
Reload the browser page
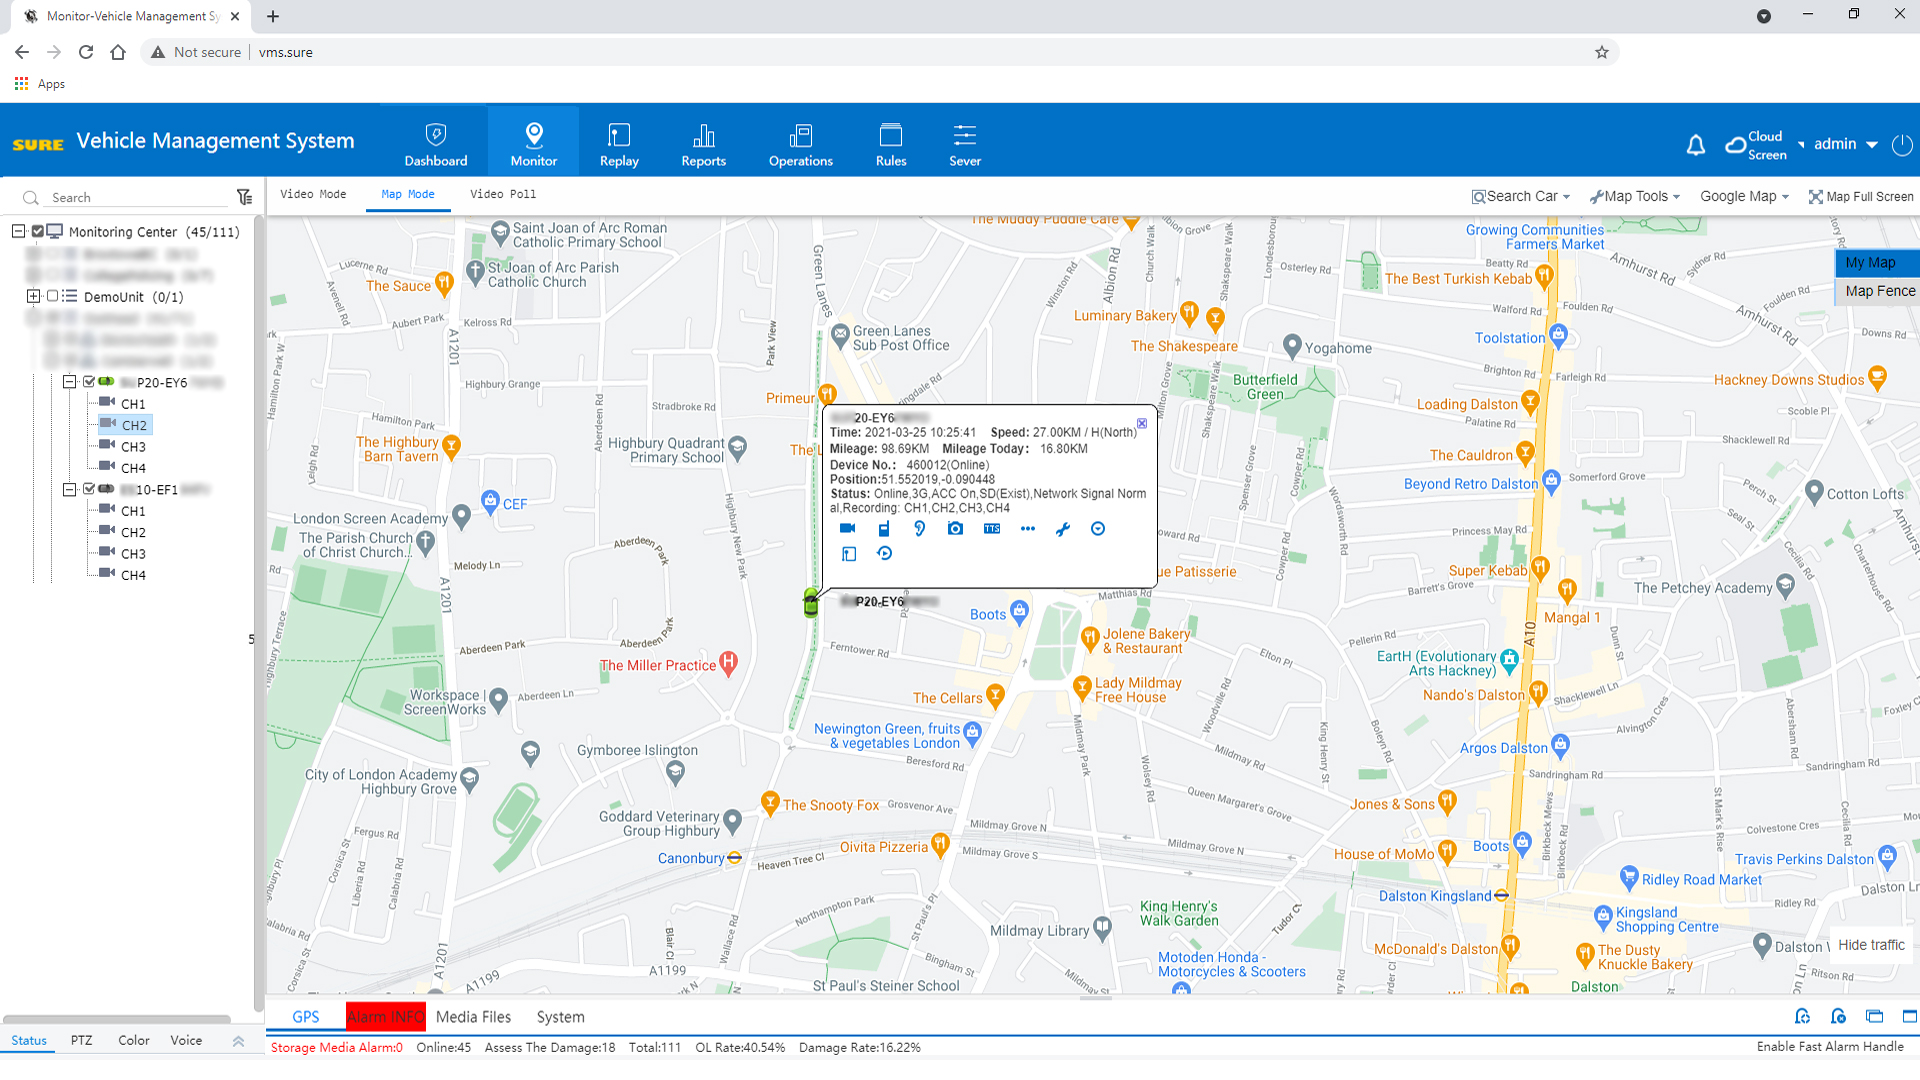[x=86, y=52]
